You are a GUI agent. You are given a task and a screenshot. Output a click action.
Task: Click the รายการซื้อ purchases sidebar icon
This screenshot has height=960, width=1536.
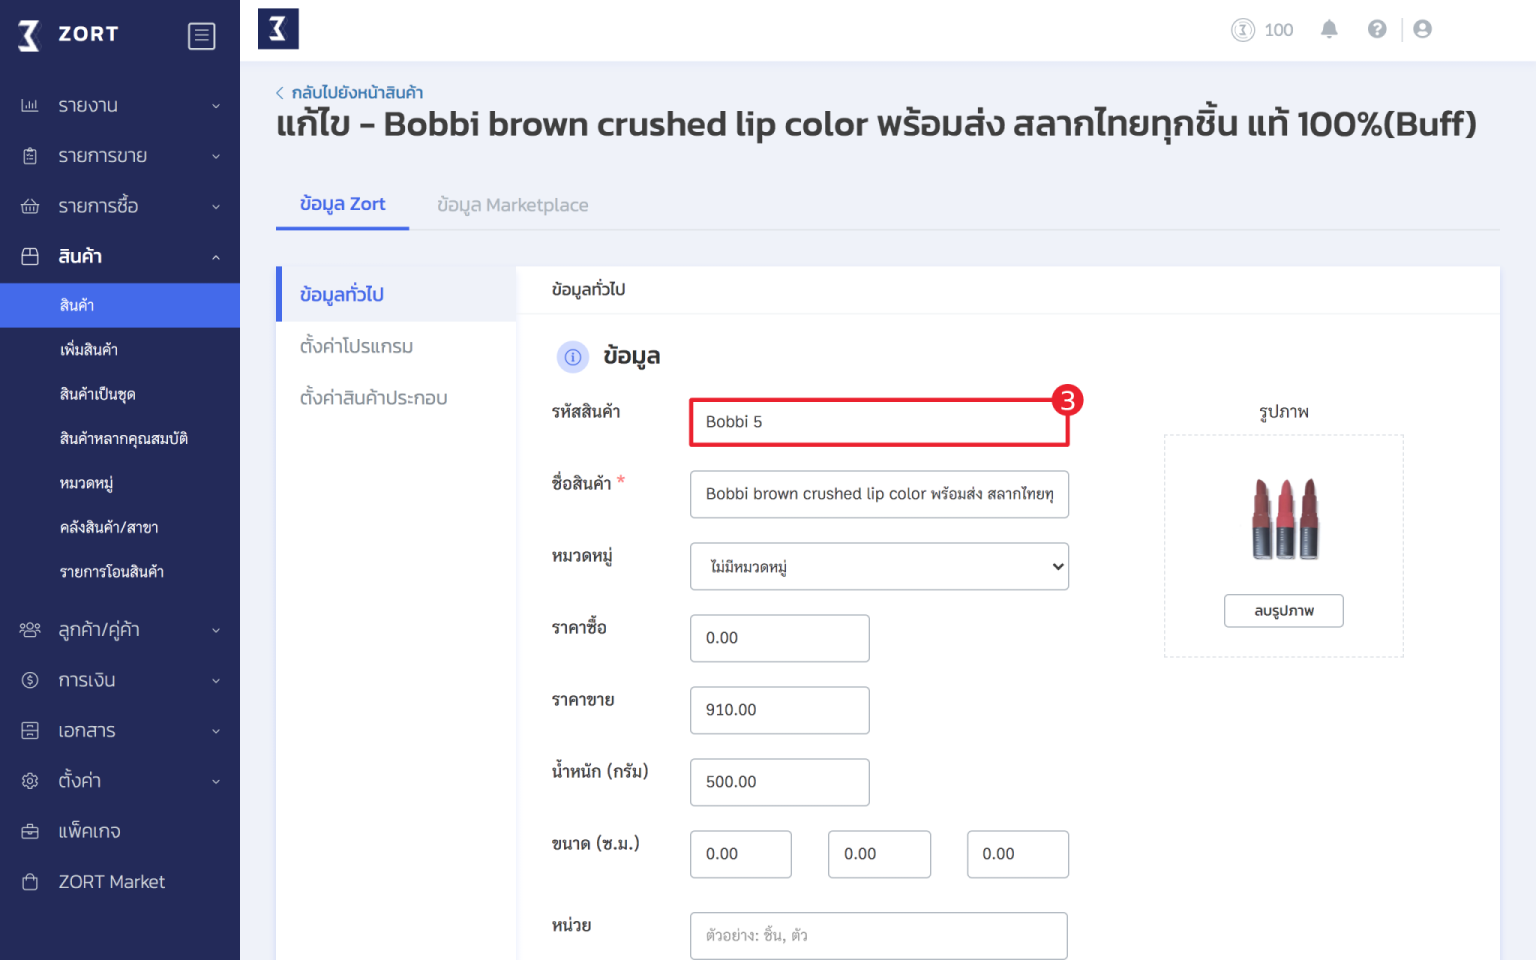[30, 206]
